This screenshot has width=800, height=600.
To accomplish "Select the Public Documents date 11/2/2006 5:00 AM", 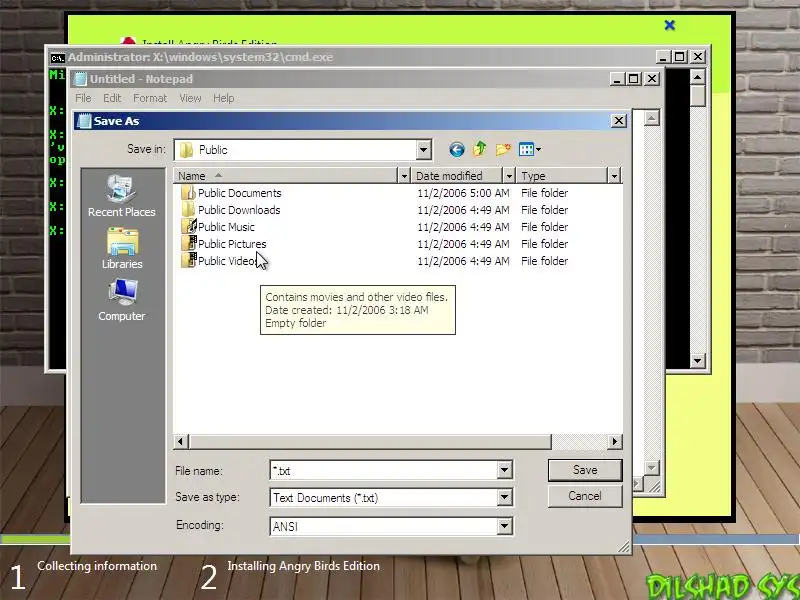I will coord(463,193).
